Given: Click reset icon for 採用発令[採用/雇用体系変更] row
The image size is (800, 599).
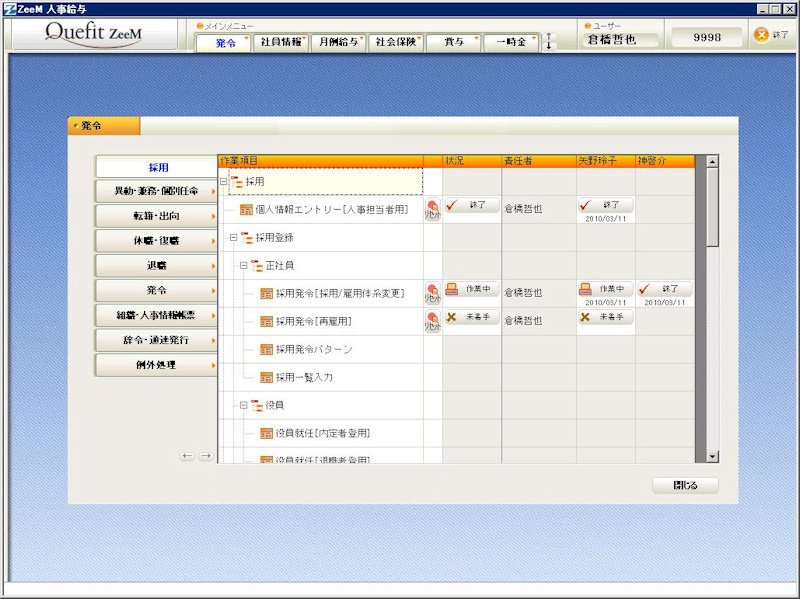Looking at the screenshot, I should pos(433,294).
